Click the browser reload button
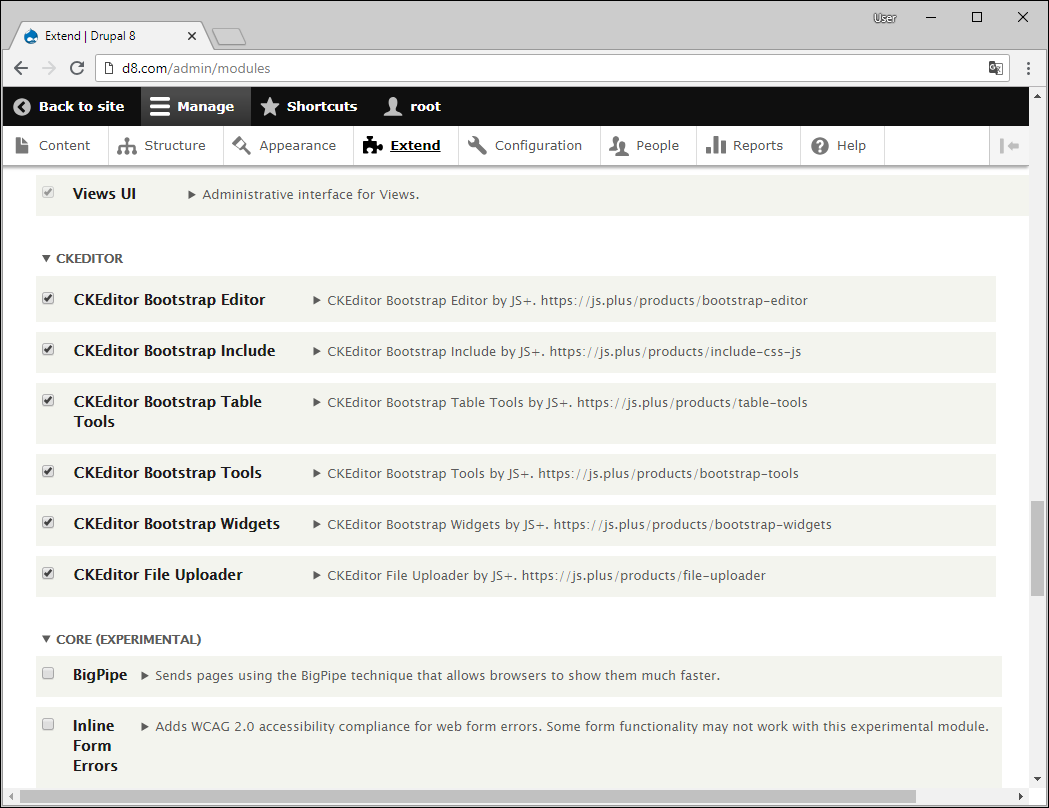Viewport: 1049px width, 808px height. 77,69
